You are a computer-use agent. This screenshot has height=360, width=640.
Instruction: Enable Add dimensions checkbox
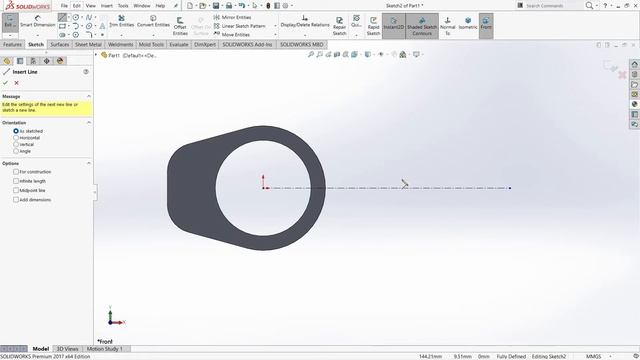pos(16,200)
